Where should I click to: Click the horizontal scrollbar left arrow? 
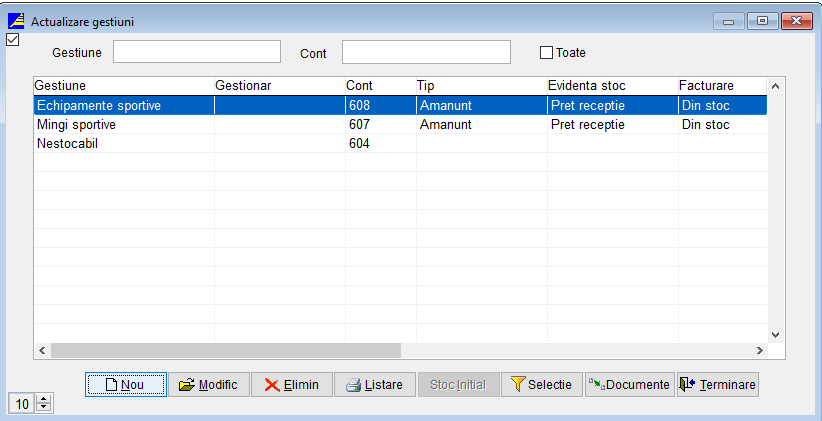42,351
